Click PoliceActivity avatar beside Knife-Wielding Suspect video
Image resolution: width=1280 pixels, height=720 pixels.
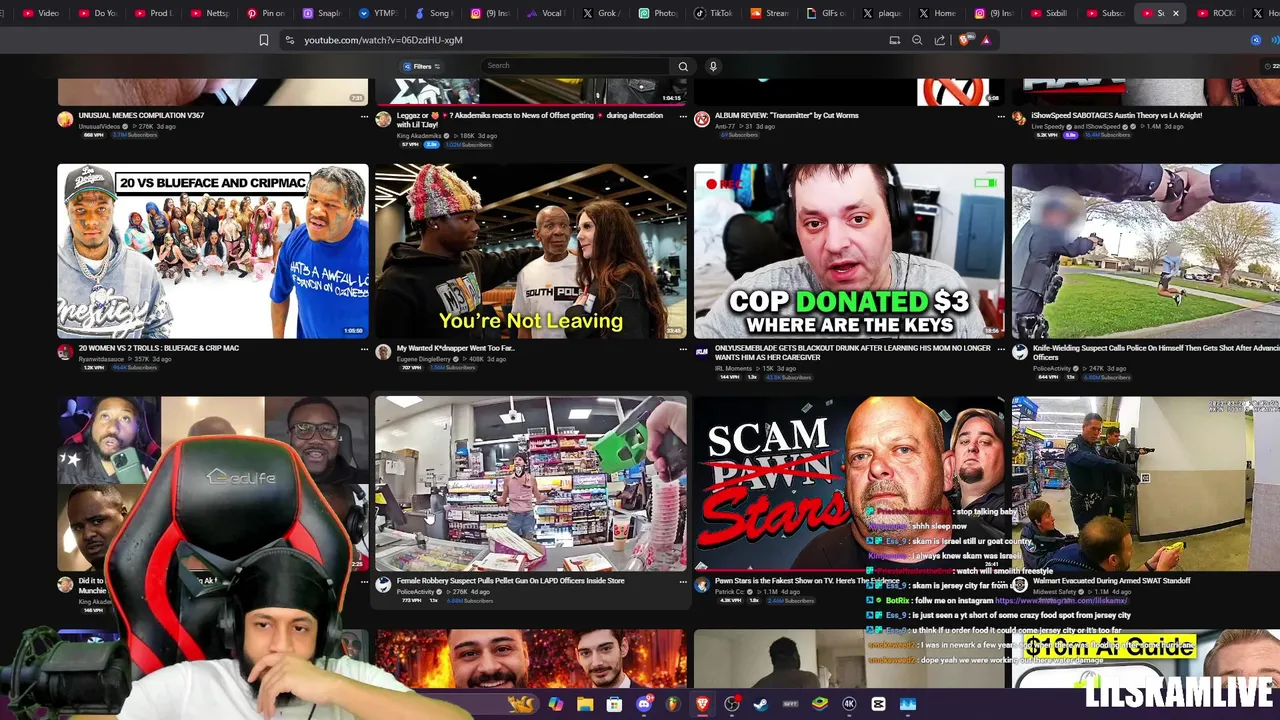(x=1019, y=352)
